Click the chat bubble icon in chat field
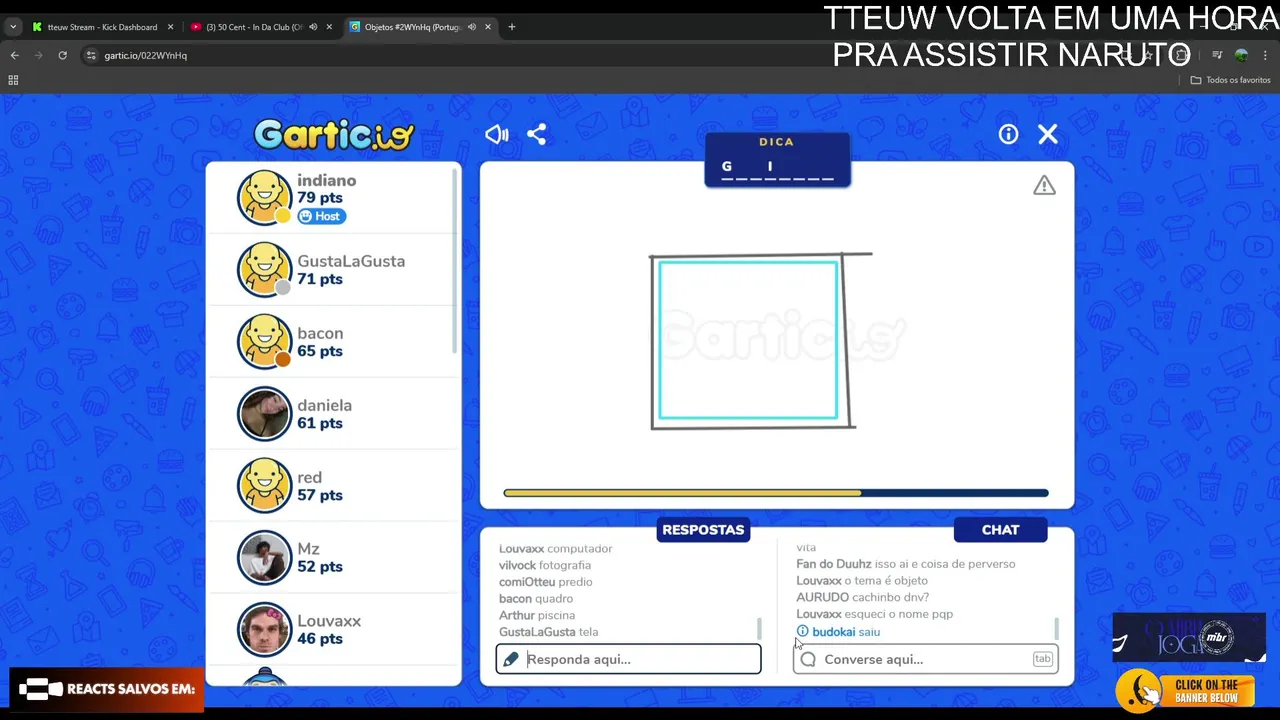Screen dimensions: 1280x720 [808, 659]
